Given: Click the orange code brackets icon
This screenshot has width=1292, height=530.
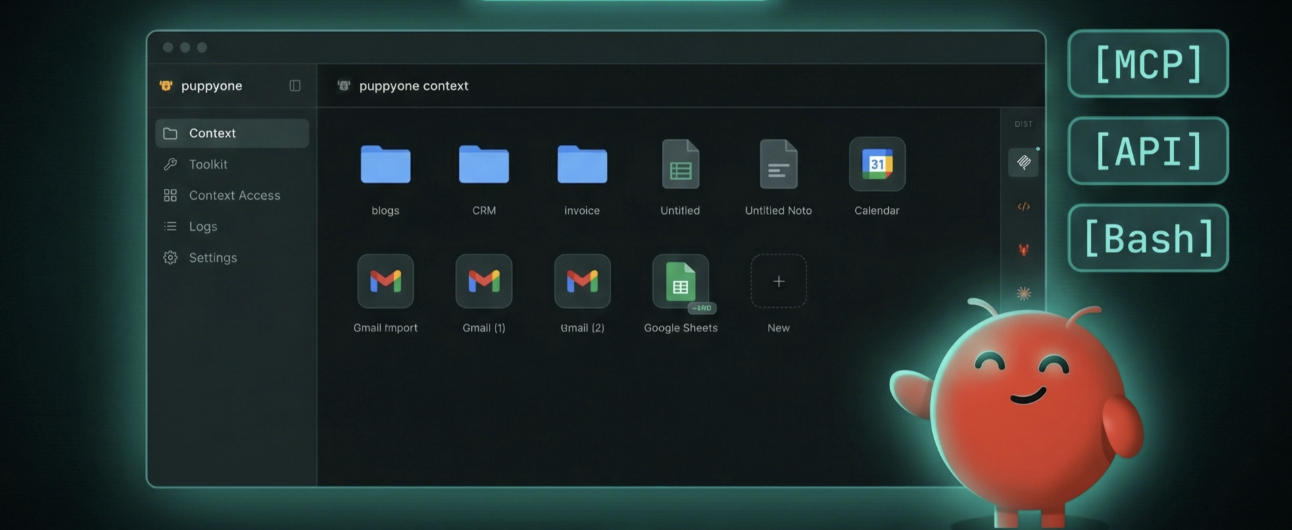Looking at the screenshot, I should click(x=1023, y=207).
